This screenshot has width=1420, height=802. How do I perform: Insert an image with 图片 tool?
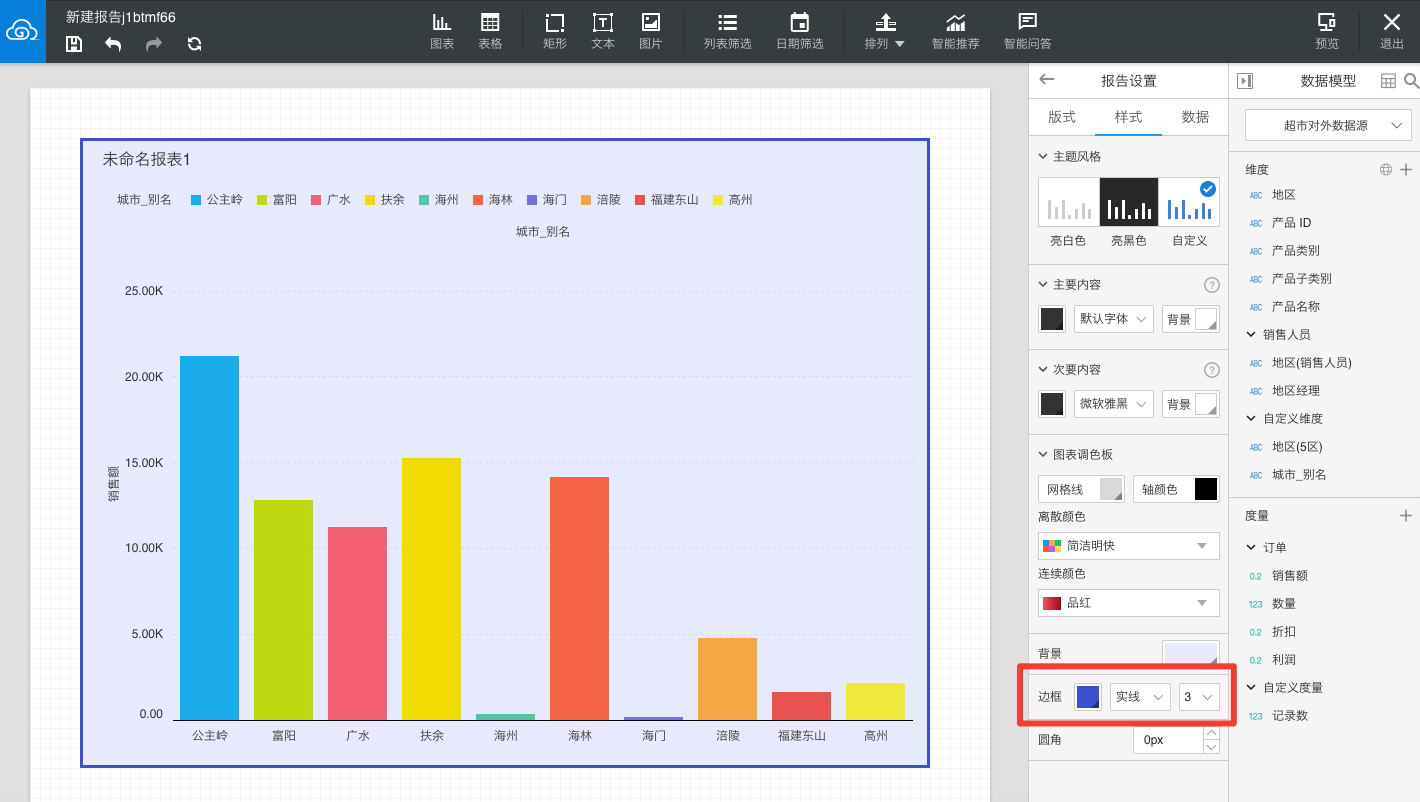click(x=651, y=31)
